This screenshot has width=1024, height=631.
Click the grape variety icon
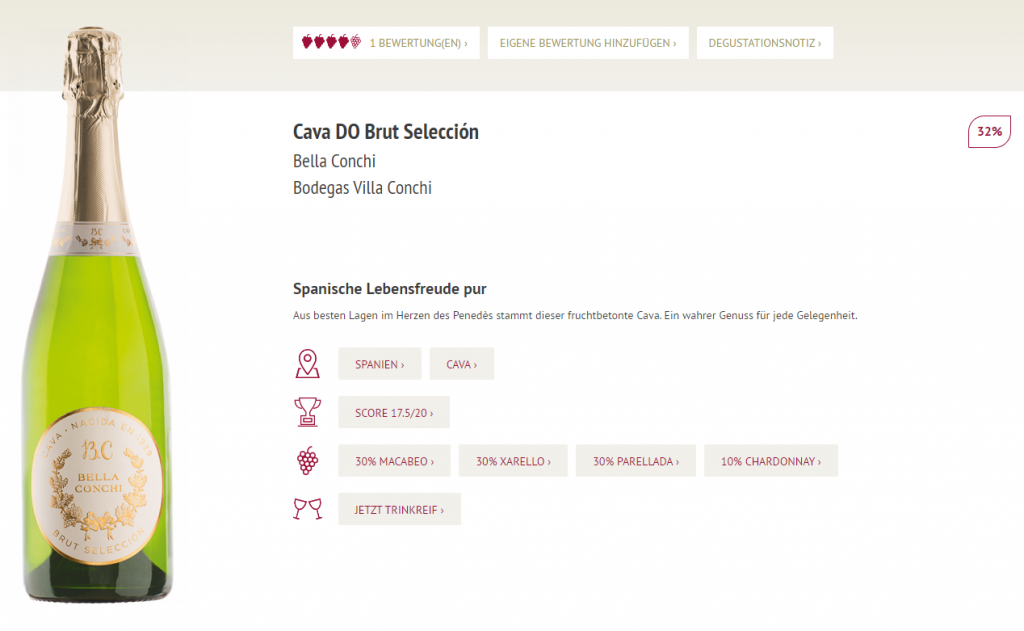(x=307, y=461)
